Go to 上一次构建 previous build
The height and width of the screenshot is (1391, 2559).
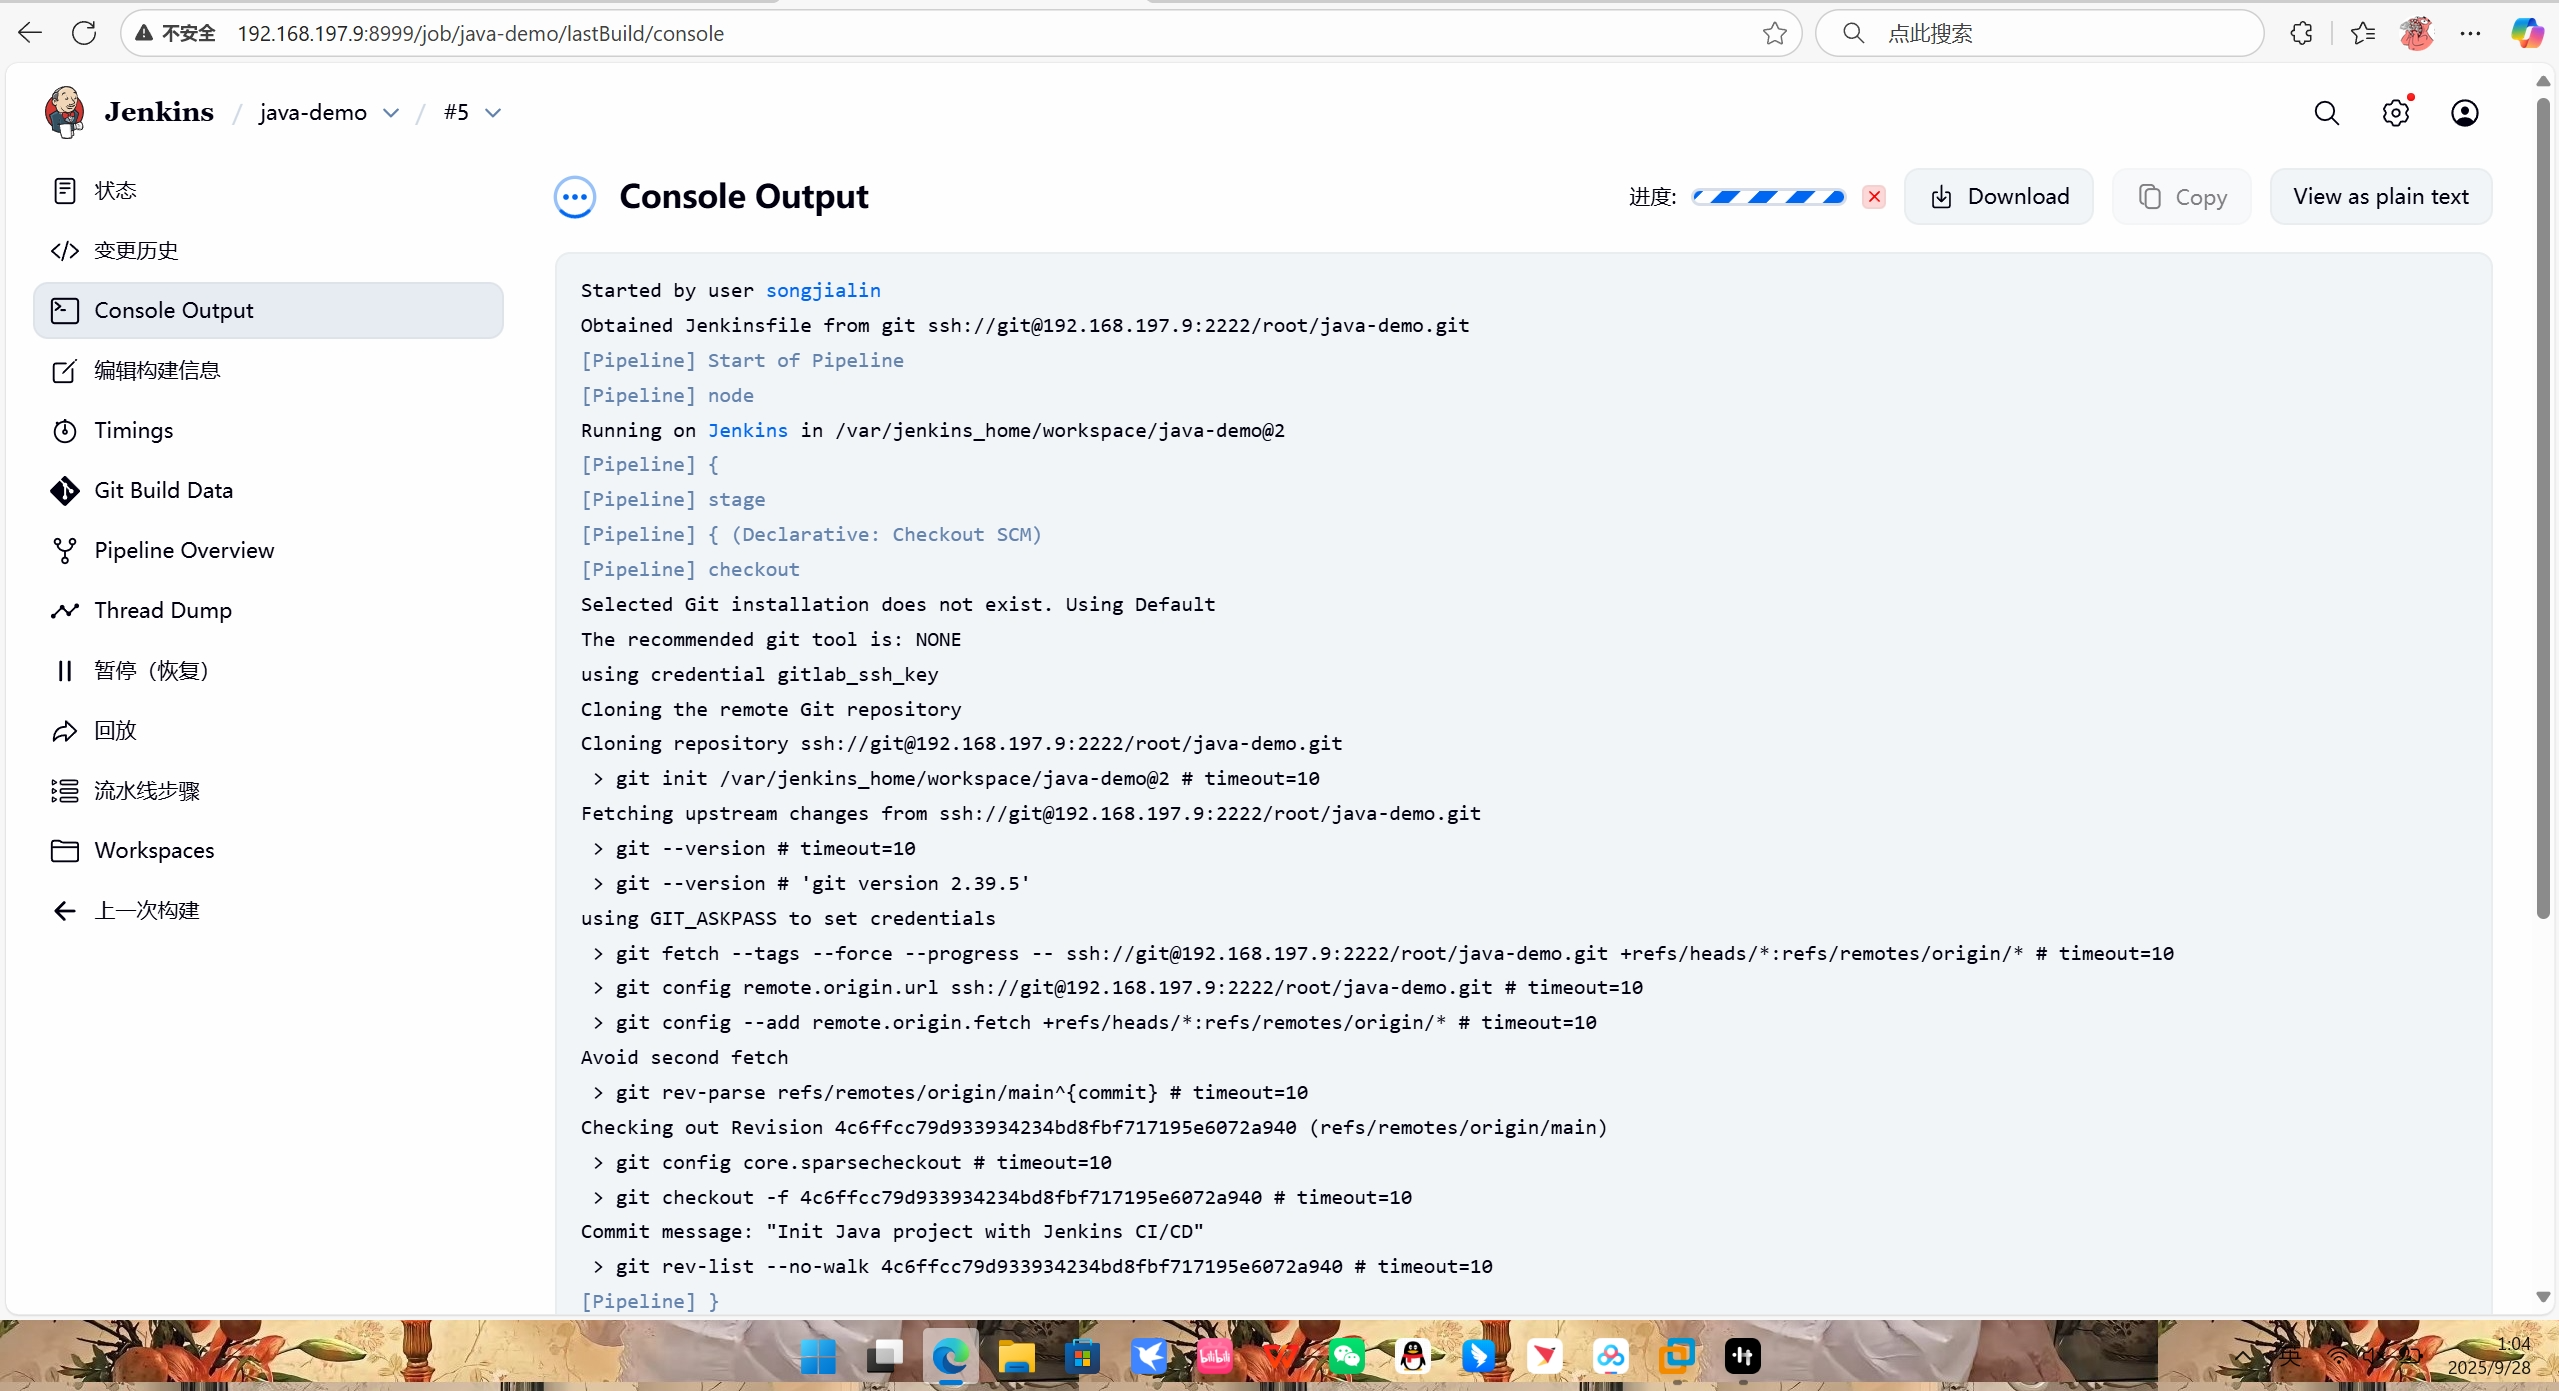(268, 910)
